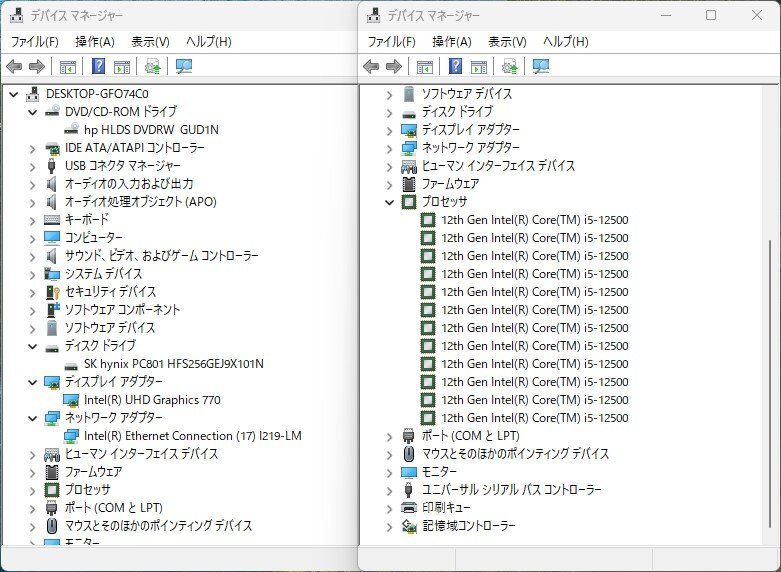Open ファイル(F) menu in right window
This screenshot has height=572, width=781.
coord(391,41)
